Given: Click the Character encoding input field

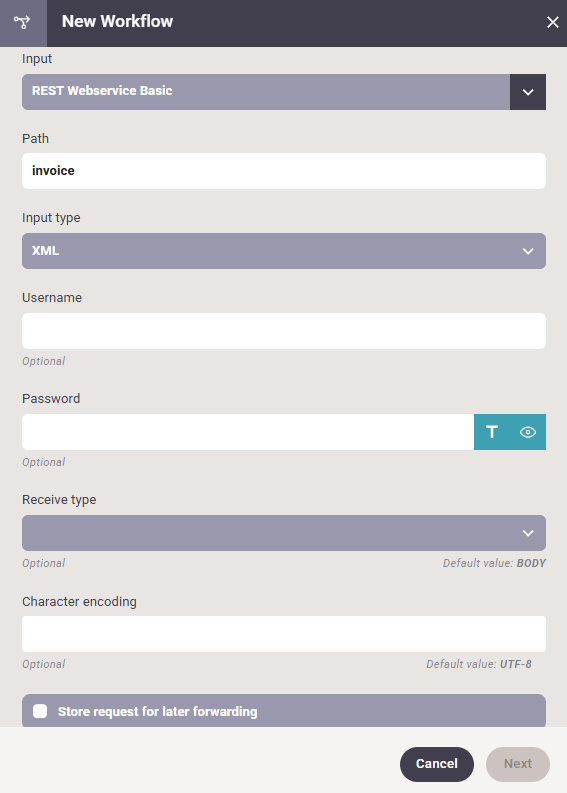Looking at the screenshot, I should coord(284,634).
